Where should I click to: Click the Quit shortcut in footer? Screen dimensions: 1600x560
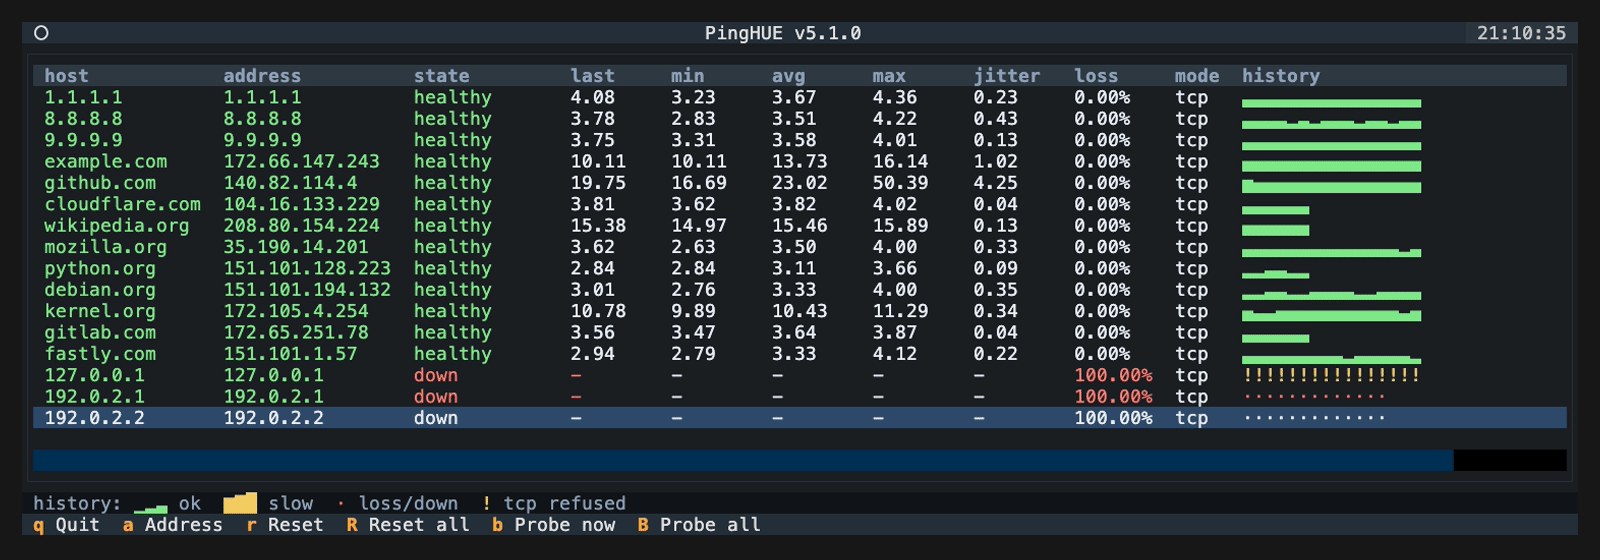click(67, 525)
